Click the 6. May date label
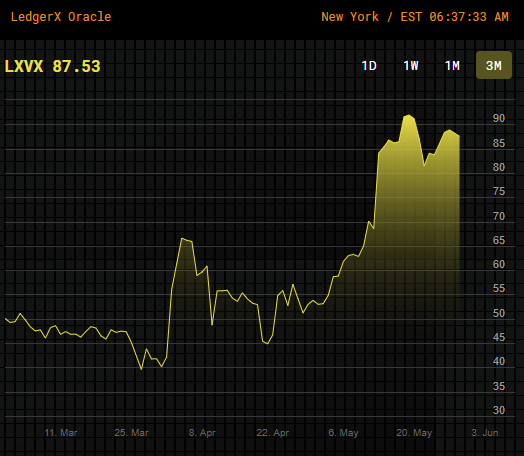 pyautogui.click(x=343, y=433)
